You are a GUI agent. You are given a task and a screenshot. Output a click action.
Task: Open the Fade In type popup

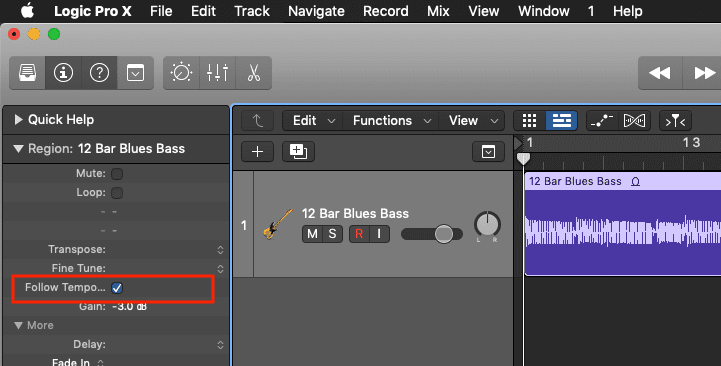(x=100, y=362)
